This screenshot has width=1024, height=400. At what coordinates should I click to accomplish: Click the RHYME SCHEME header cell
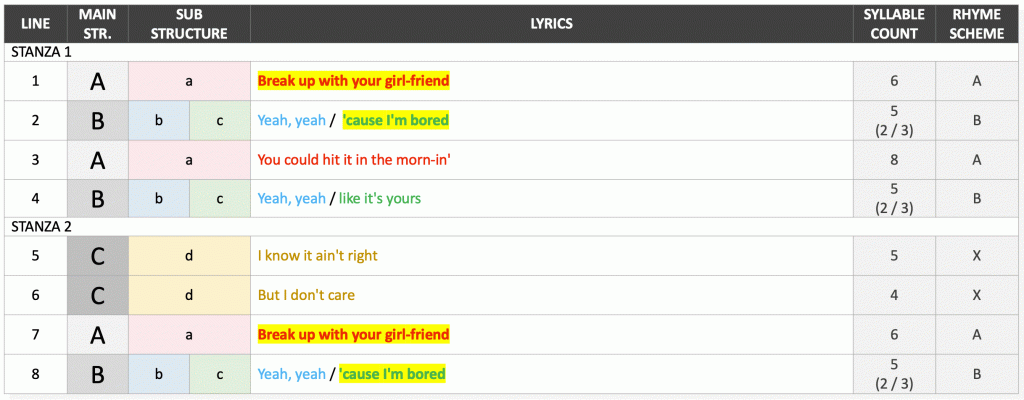(x=977, y=24)
